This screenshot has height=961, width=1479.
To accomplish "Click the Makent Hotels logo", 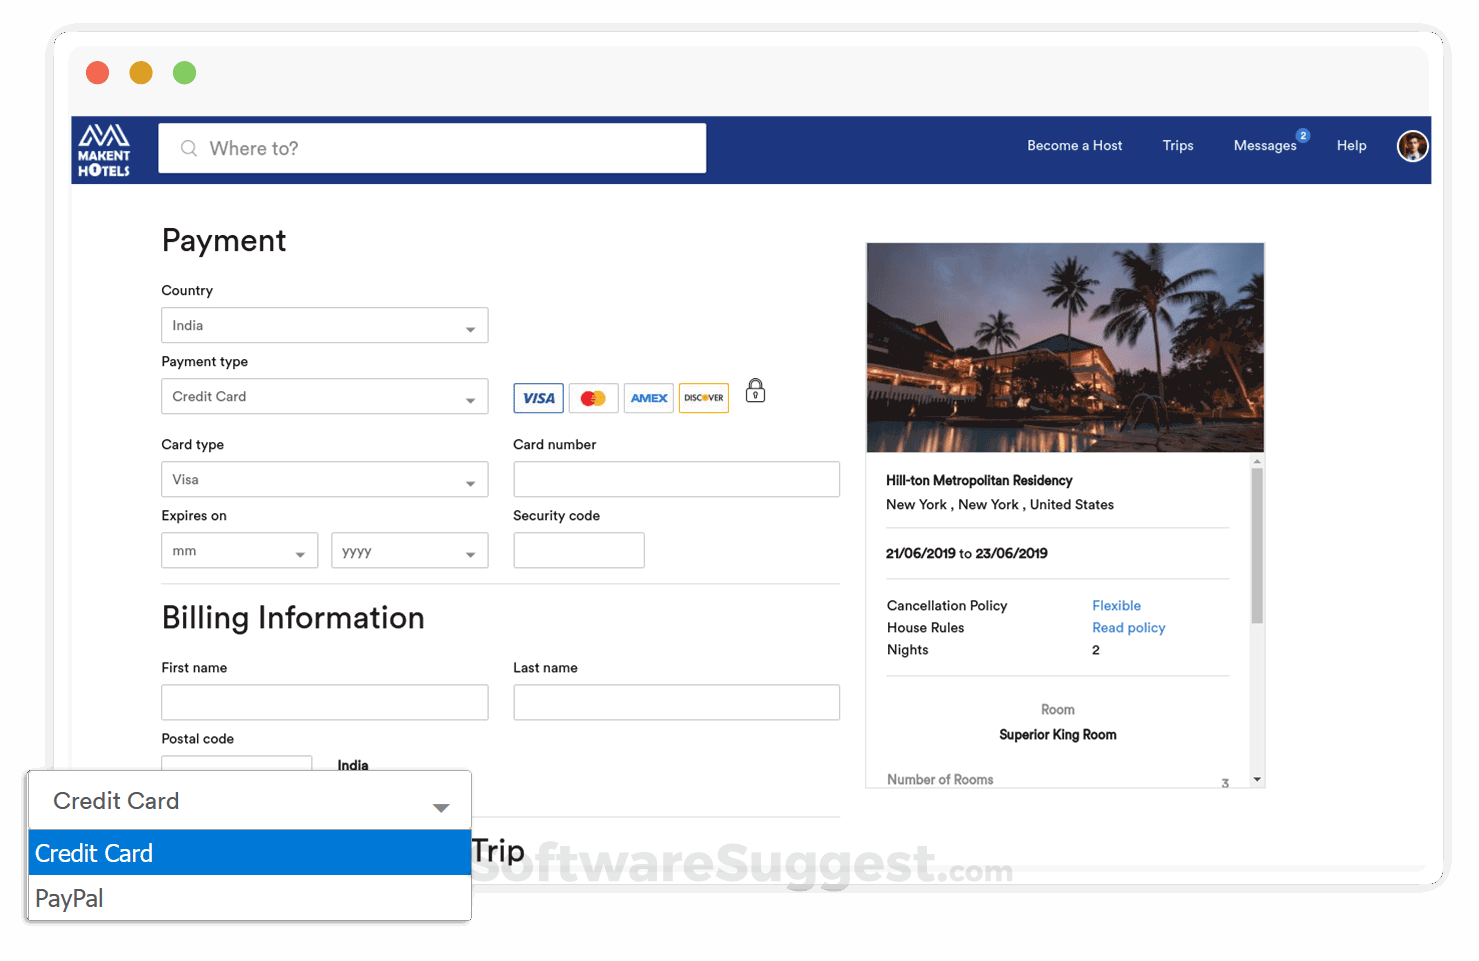I will pyautogui.click(x=104, y=149).
